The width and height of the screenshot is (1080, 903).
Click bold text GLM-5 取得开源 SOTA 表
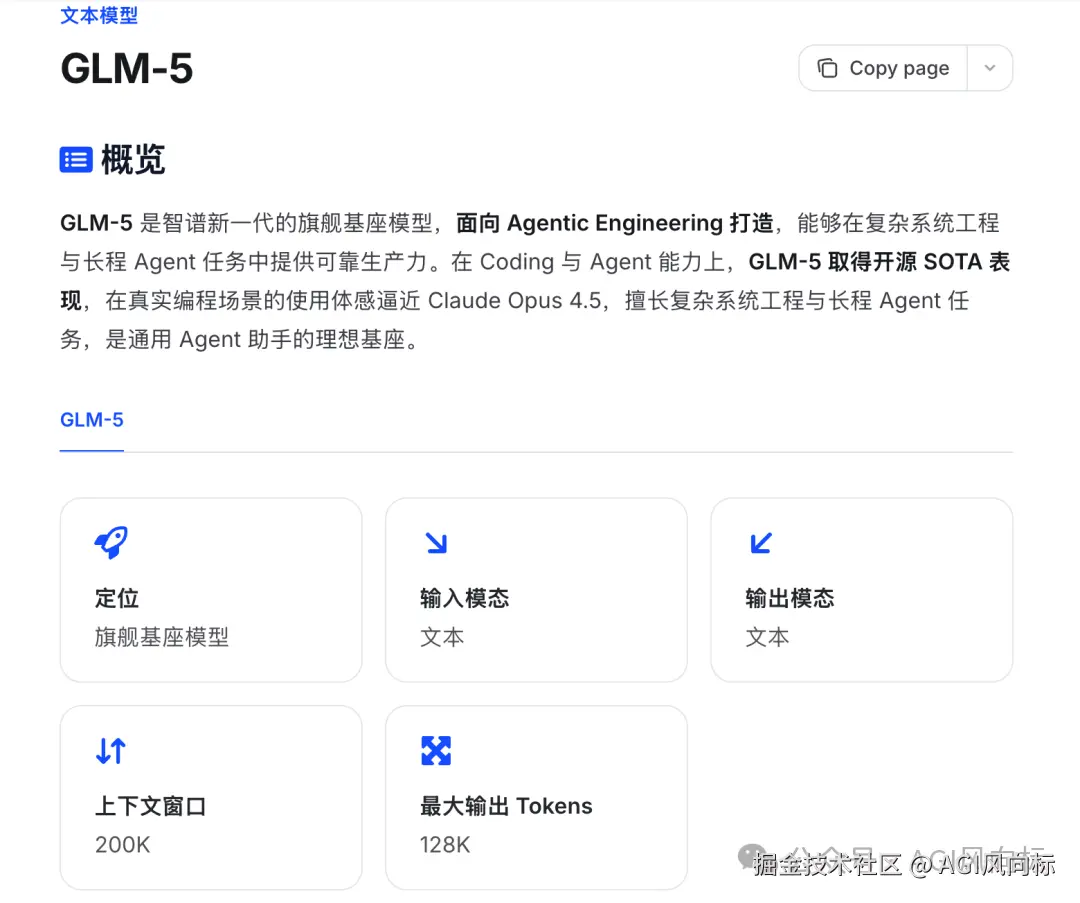[879, 262]
